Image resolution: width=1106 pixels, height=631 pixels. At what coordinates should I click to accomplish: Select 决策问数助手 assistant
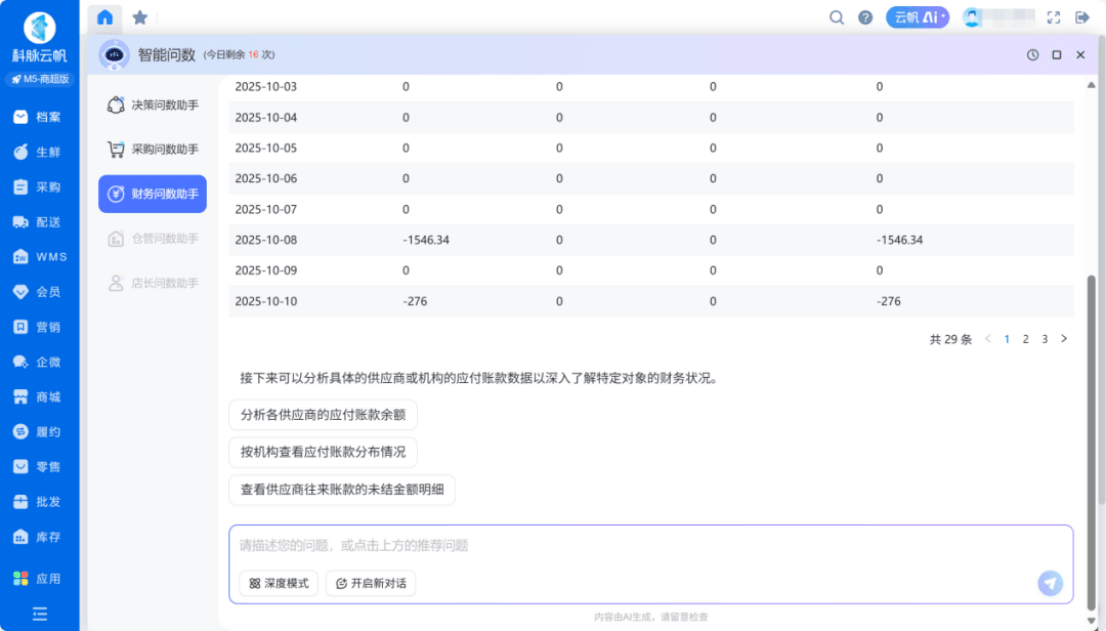coord(153,105)
